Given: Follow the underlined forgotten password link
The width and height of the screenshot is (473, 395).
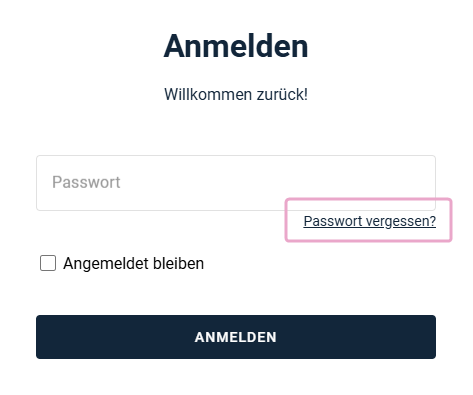Looking at the screenshot, I should click(369, 221).
